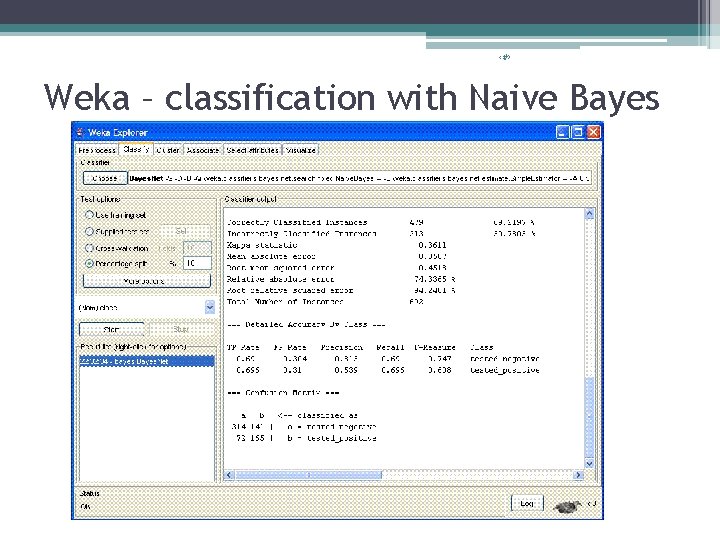720x540 pixels.
Task: Maximize the Weka Explorer window
Action: 578,132
